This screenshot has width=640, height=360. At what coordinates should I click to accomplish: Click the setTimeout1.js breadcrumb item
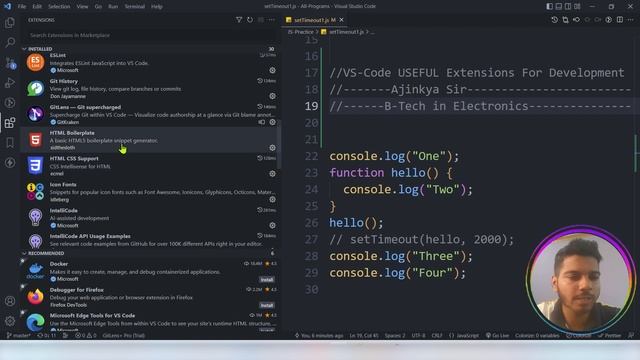346,32
